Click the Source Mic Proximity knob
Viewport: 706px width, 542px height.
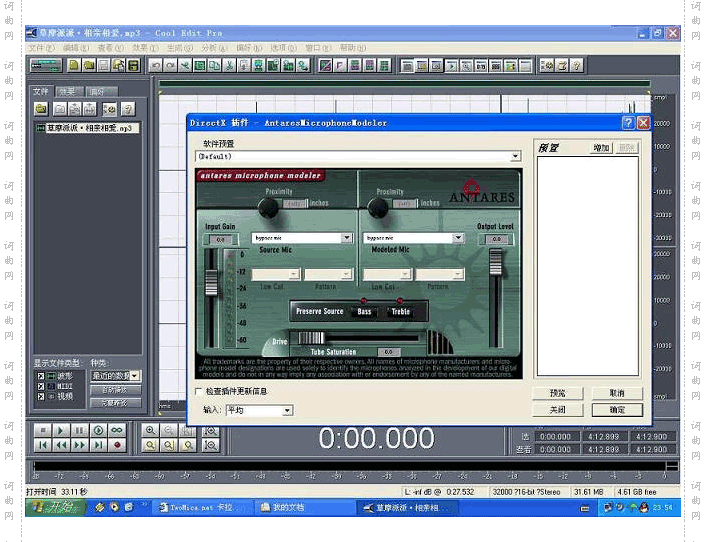(268, 208)
